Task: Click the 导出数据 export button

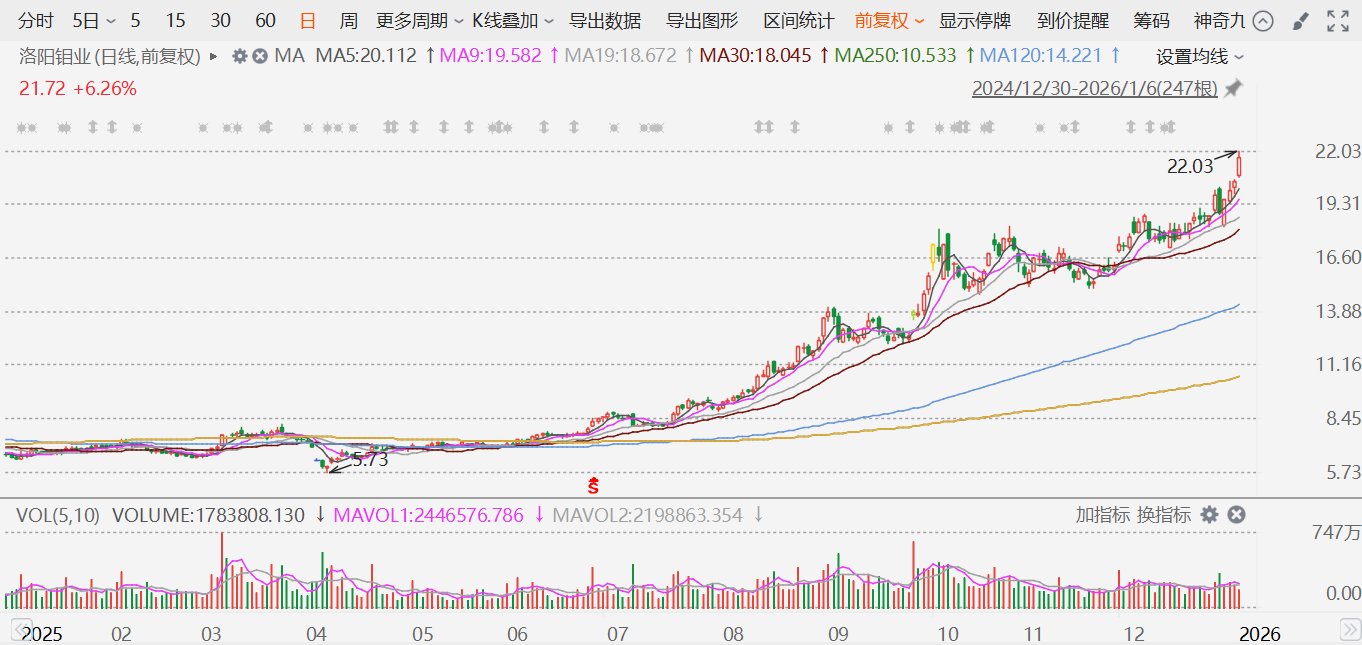Action: tap(605, 21)
